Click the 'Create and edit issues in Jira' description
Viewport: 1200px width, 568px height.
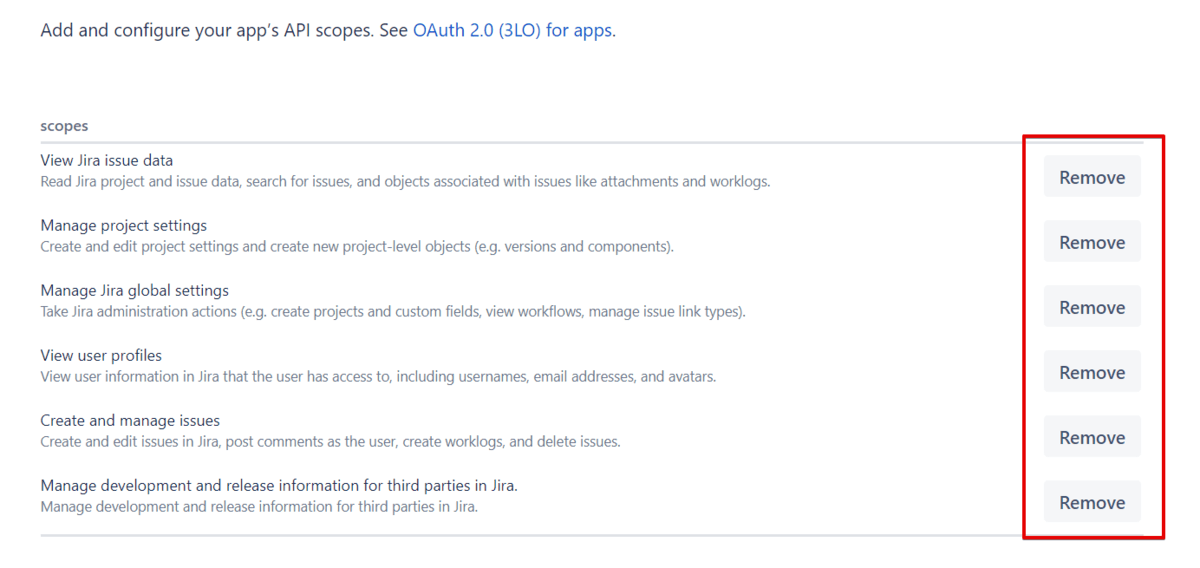coord(330,442)
